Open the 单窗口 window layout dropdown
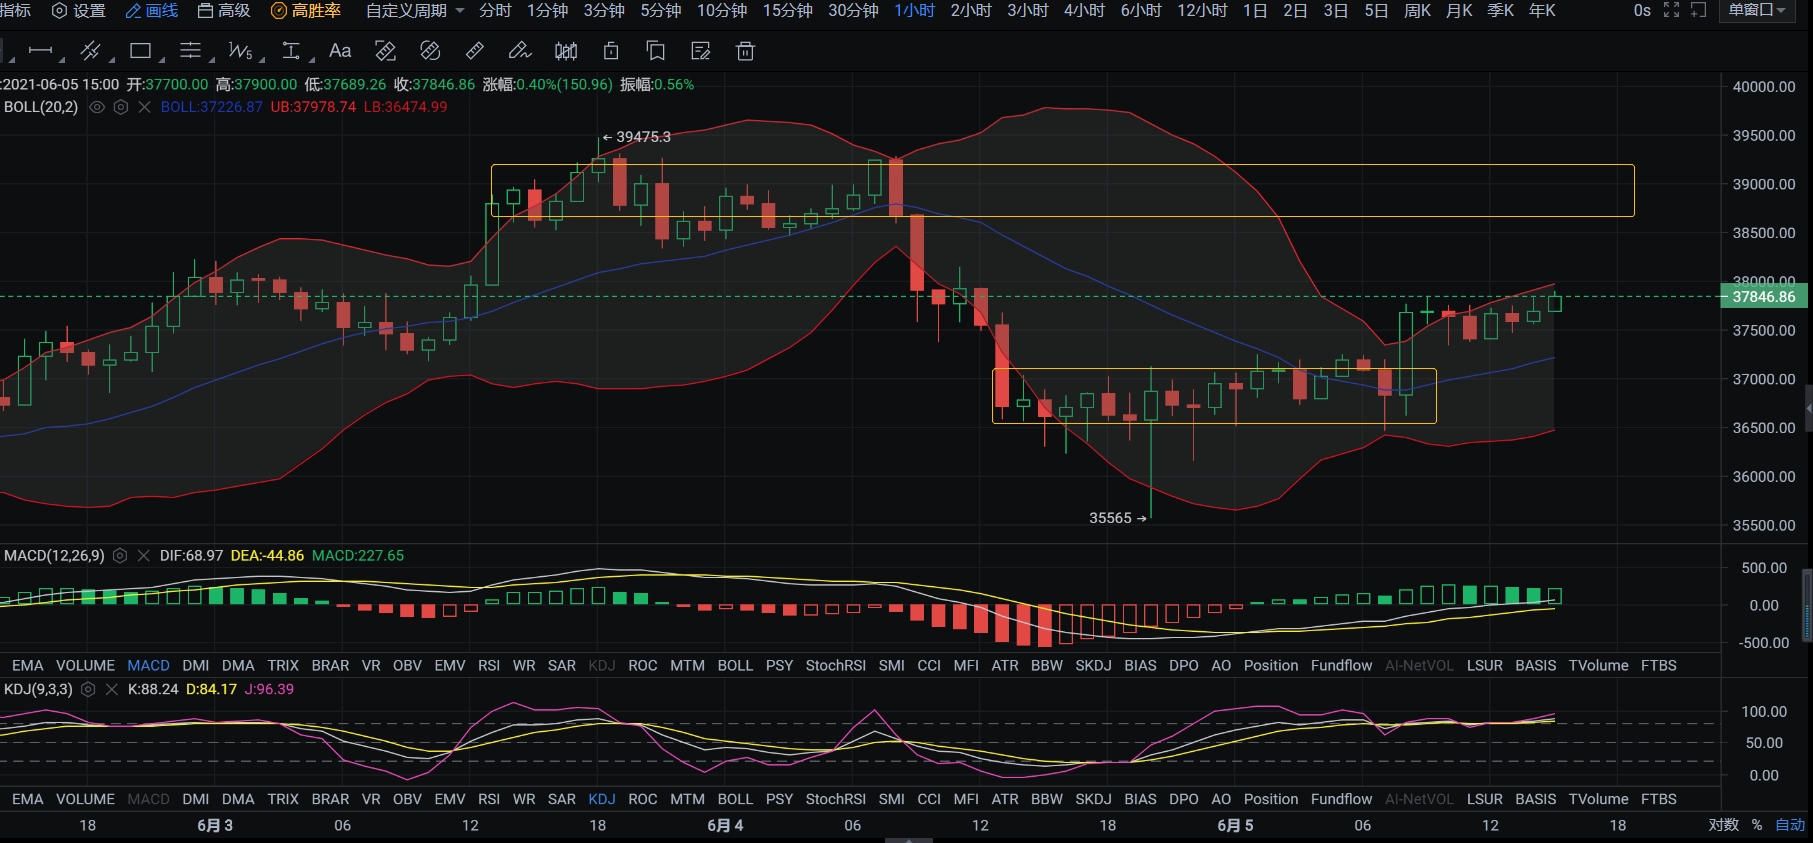This screenshot has width=1813, height=843. coord(1757,10)
